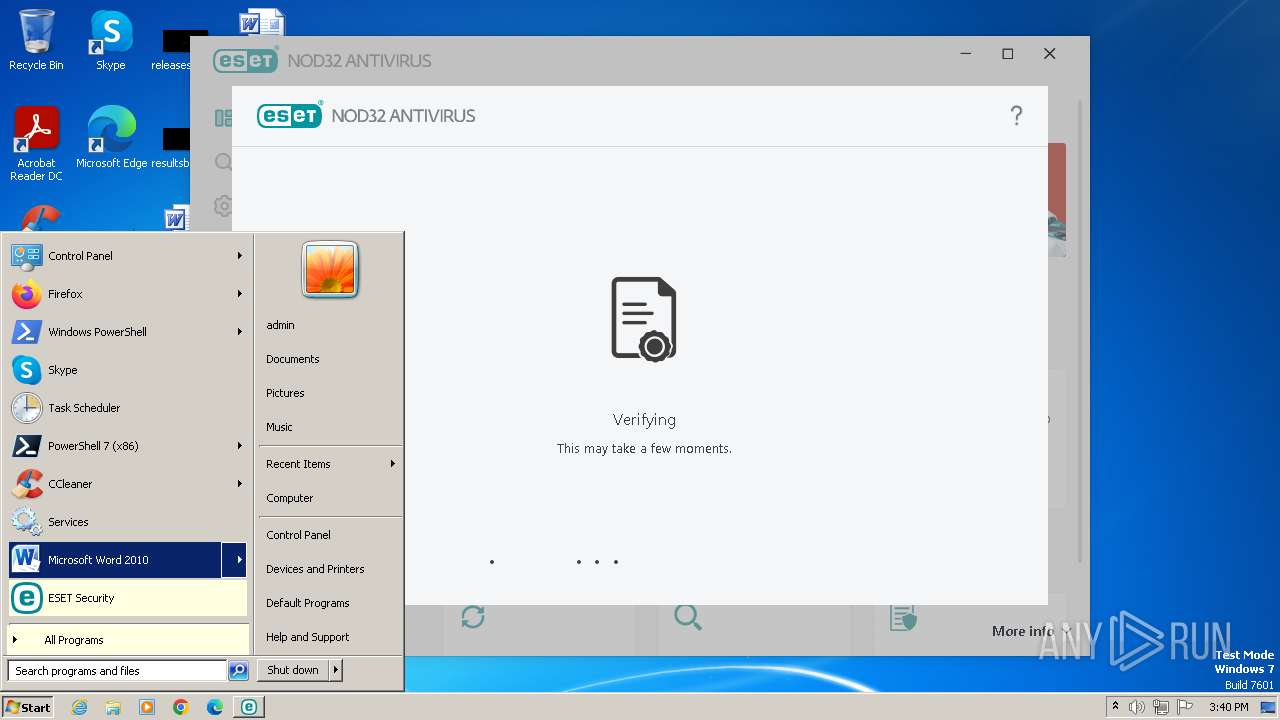Open Recycle Bin desktop icon

coord(36,40)
